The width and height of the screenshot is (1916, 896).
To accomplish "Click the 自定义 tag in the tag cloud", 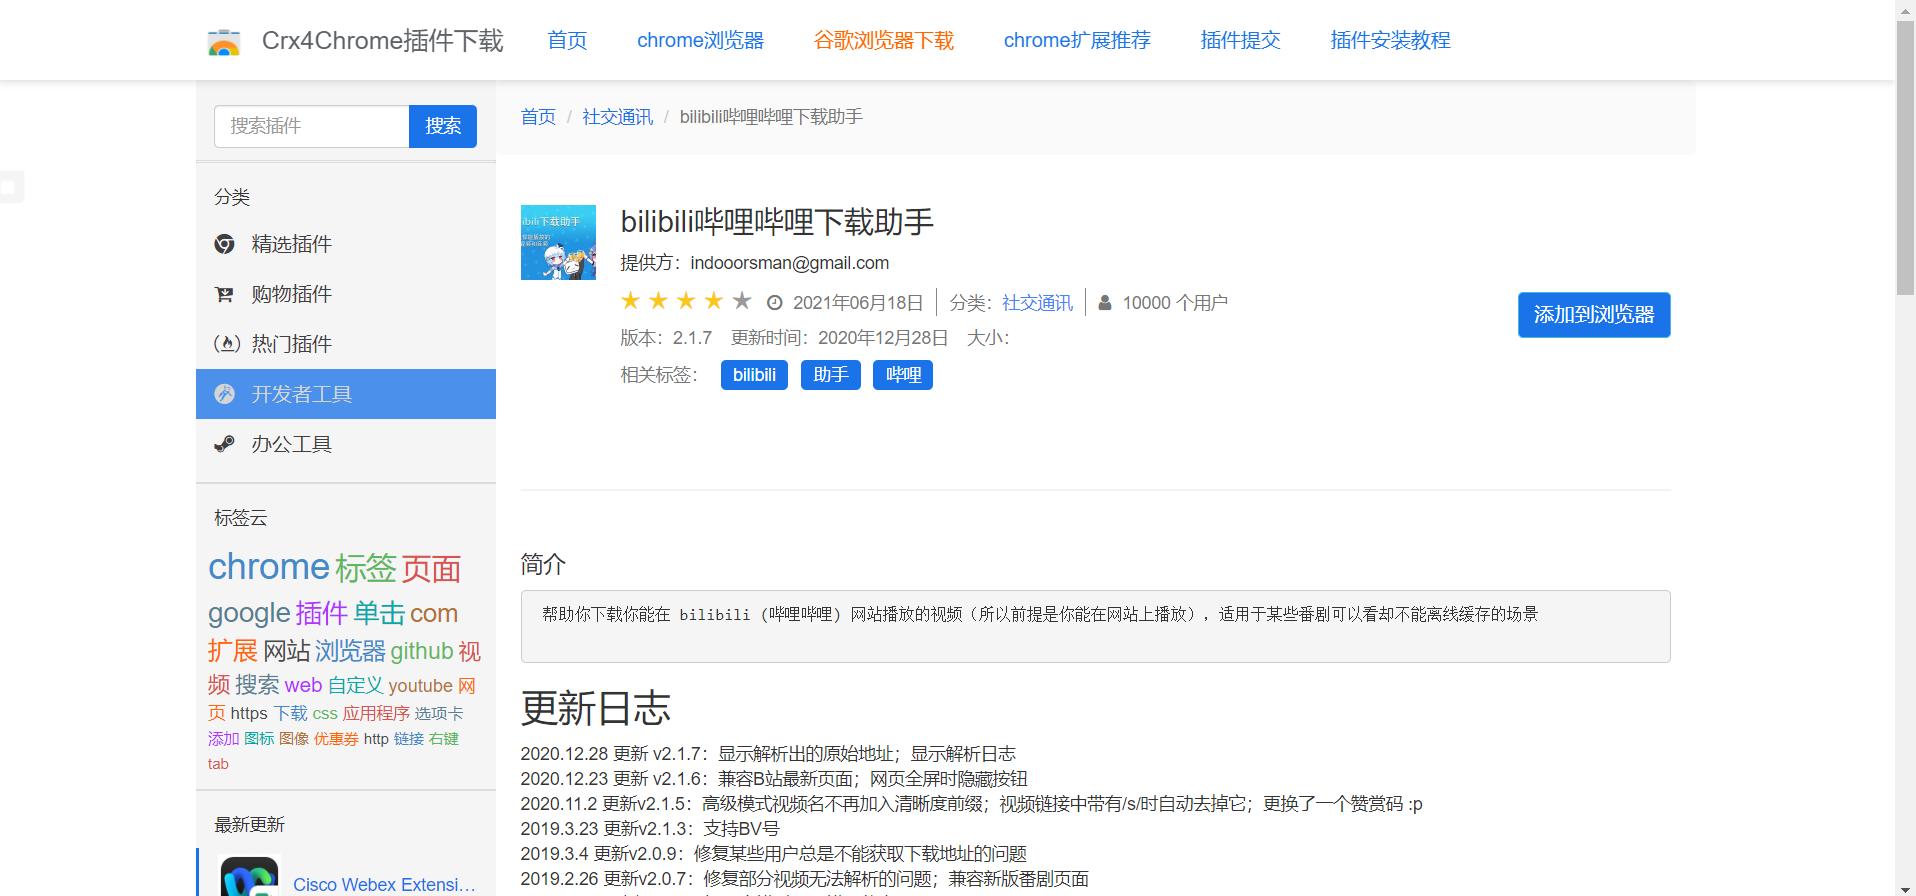I will pyautogui.click(x=355, y=685).
